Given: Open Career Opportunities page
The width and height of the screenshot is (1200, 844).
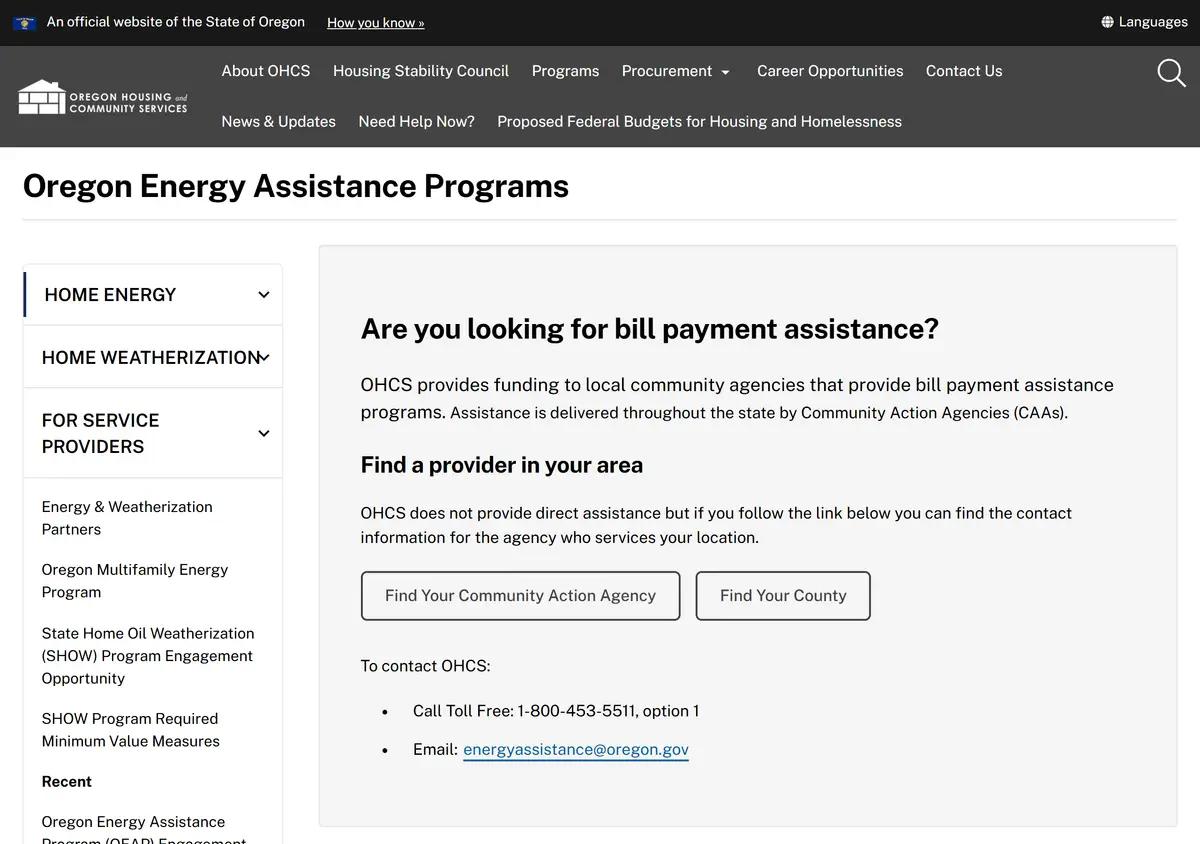Looking at the screenshot, I should [830, 71].
